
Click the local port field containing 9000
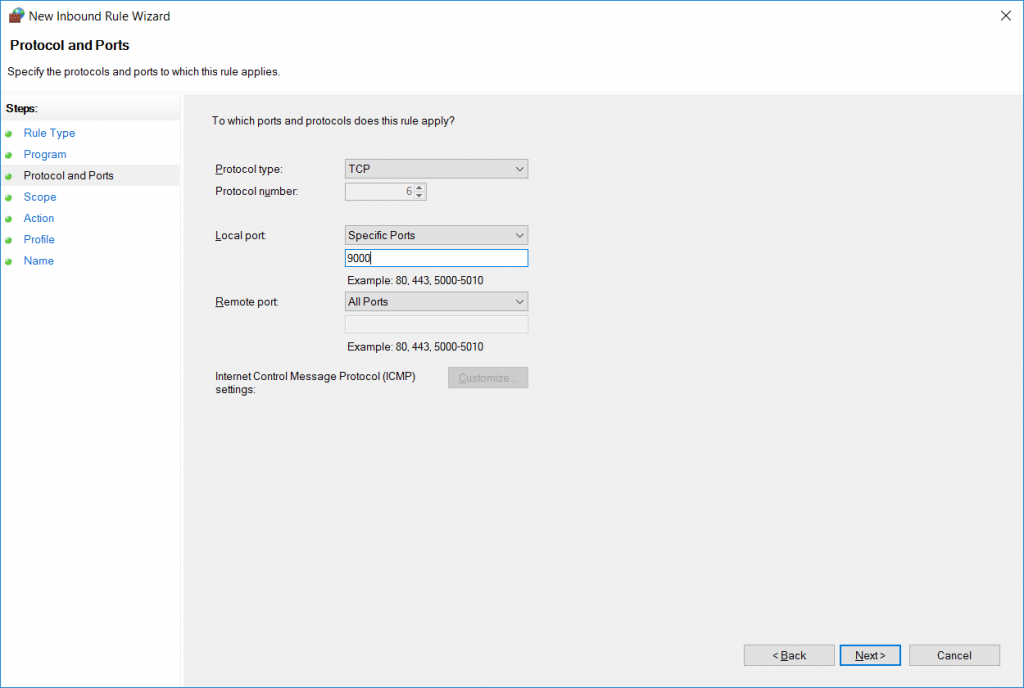click(x=436, y=257)
